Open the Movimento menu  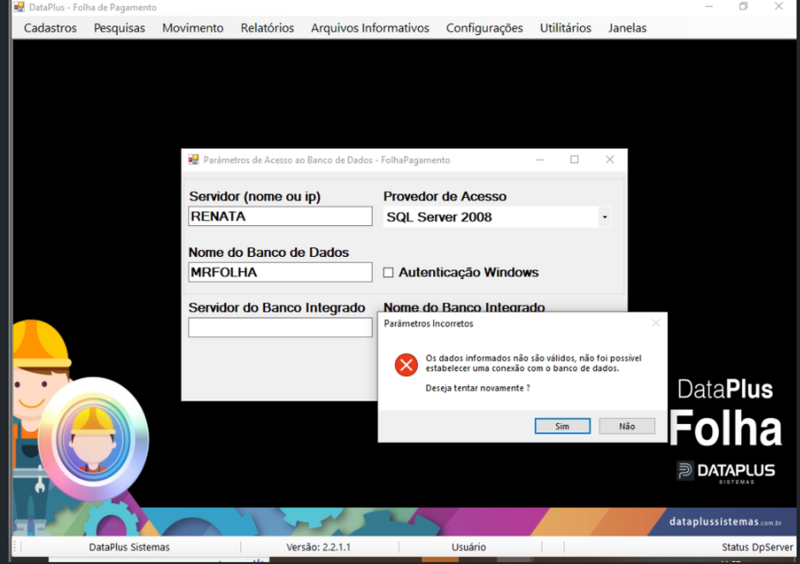click(193, 28)
